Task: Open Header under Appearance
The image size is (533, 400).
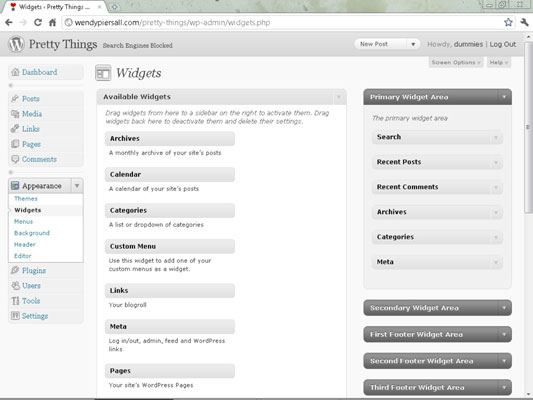Action: [x=24, y=244]
